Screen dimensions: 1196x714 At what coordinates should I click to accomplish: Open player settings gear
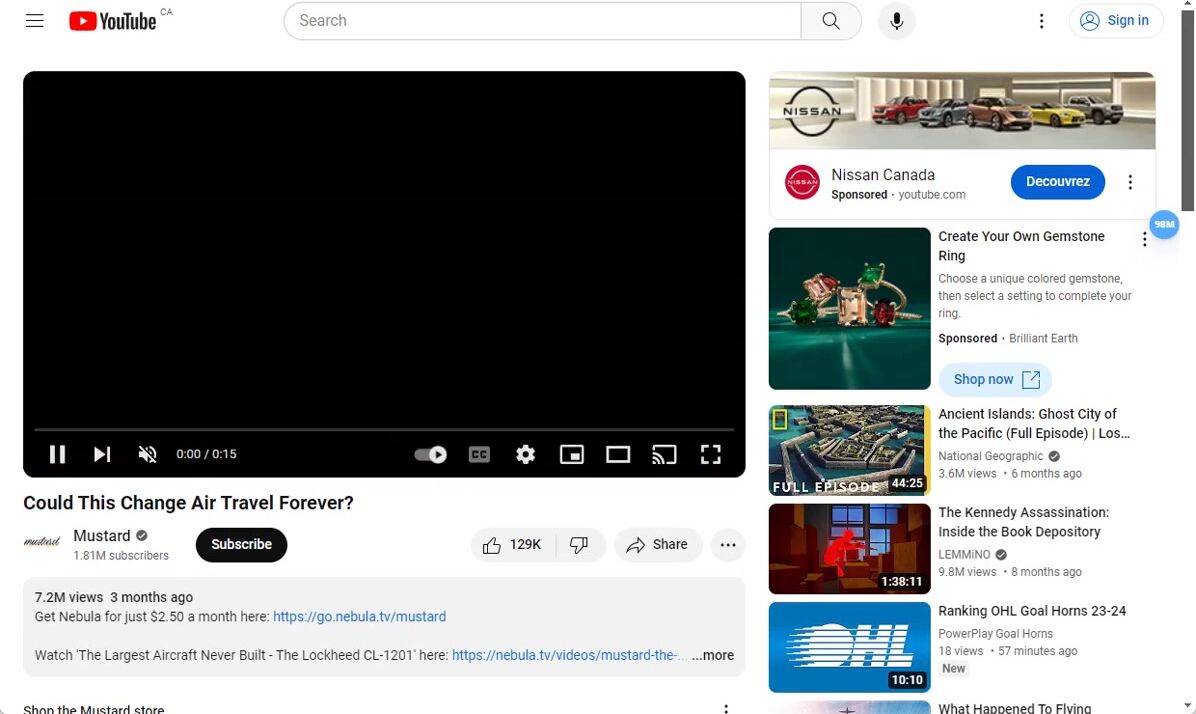pos(526,455)
